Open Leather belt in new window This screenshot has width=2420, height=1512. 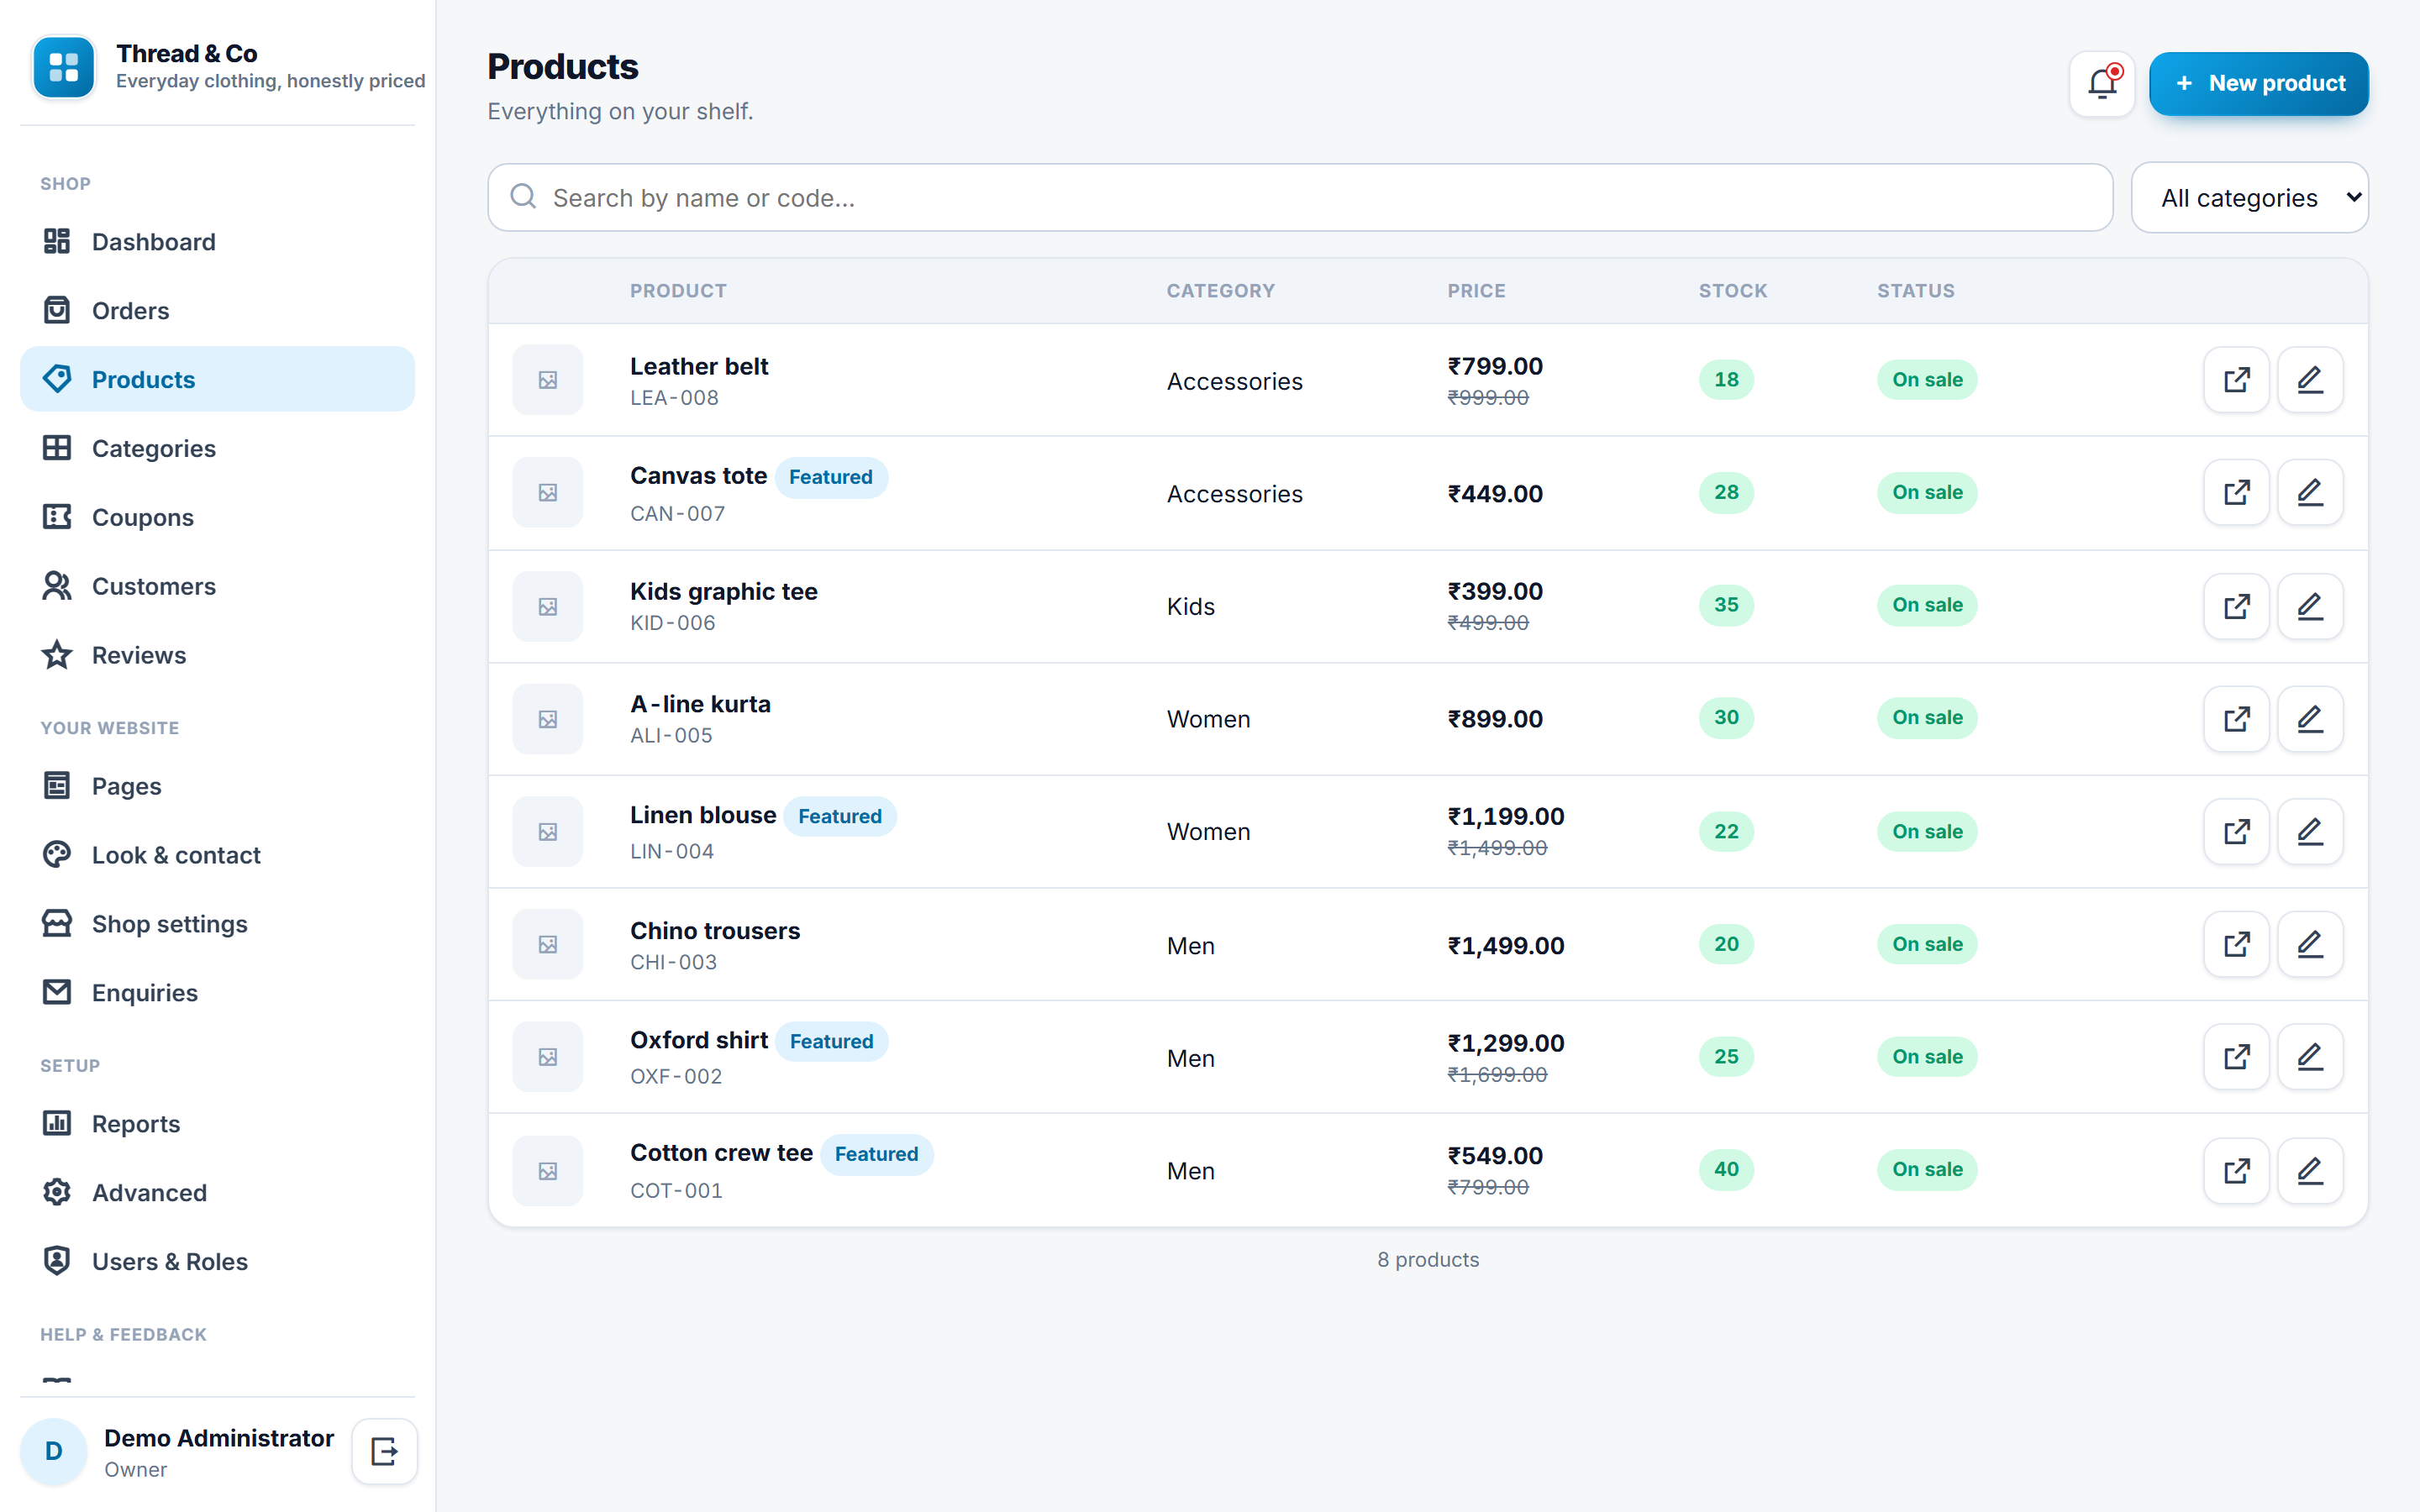pos(2236,380)
